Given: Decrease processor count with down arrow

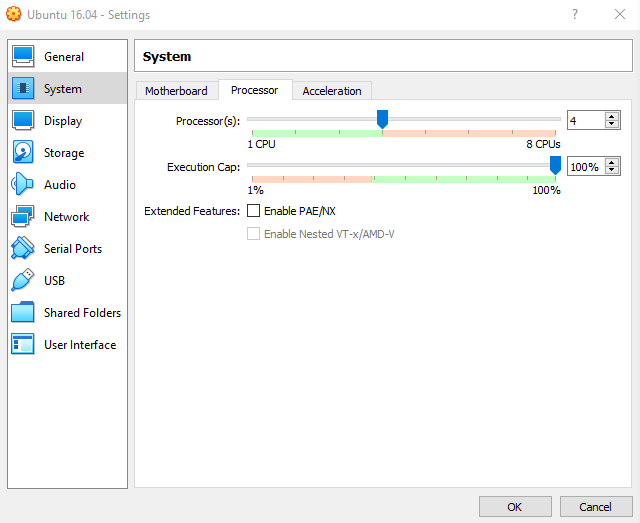Looking at the screenshot, I should [x=611, y=124].
